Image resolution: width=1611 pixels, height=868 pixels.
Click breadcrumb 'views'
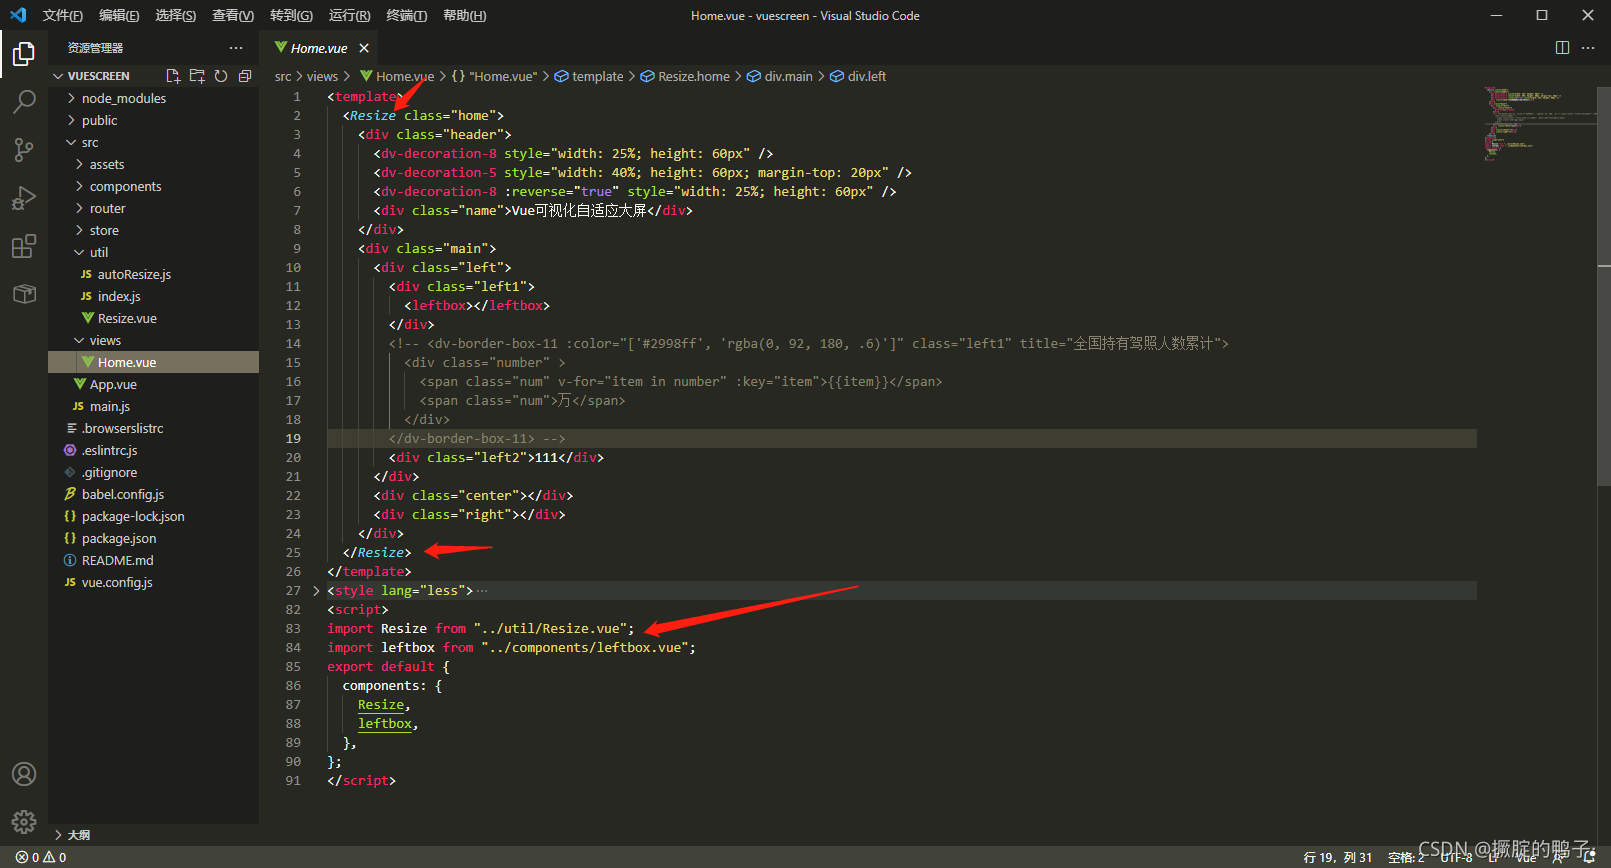(322, 76)
